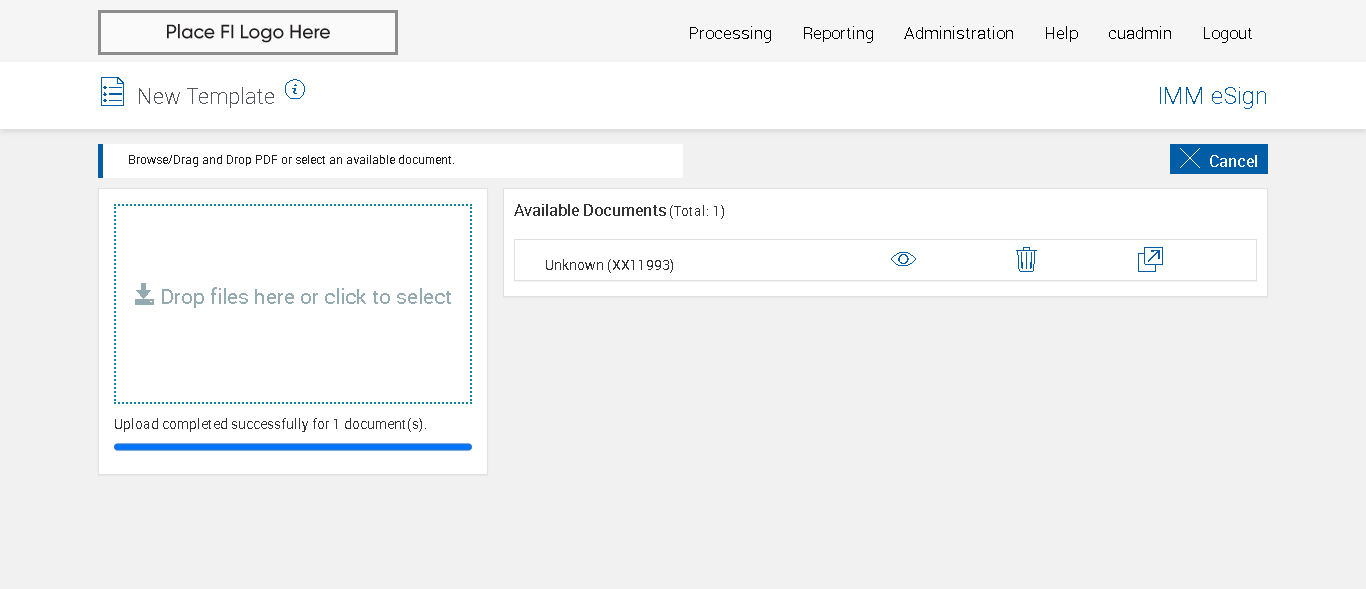Screen dimensions: 1366x589
Task: Delete the Unknown (XX11993) document via trash icon
Action: click(1026, 260)
